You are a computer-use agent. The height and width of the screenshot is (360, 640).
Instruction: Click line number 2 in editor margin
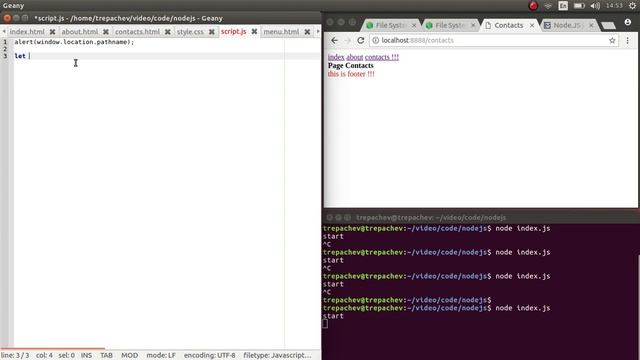point(5,49)
